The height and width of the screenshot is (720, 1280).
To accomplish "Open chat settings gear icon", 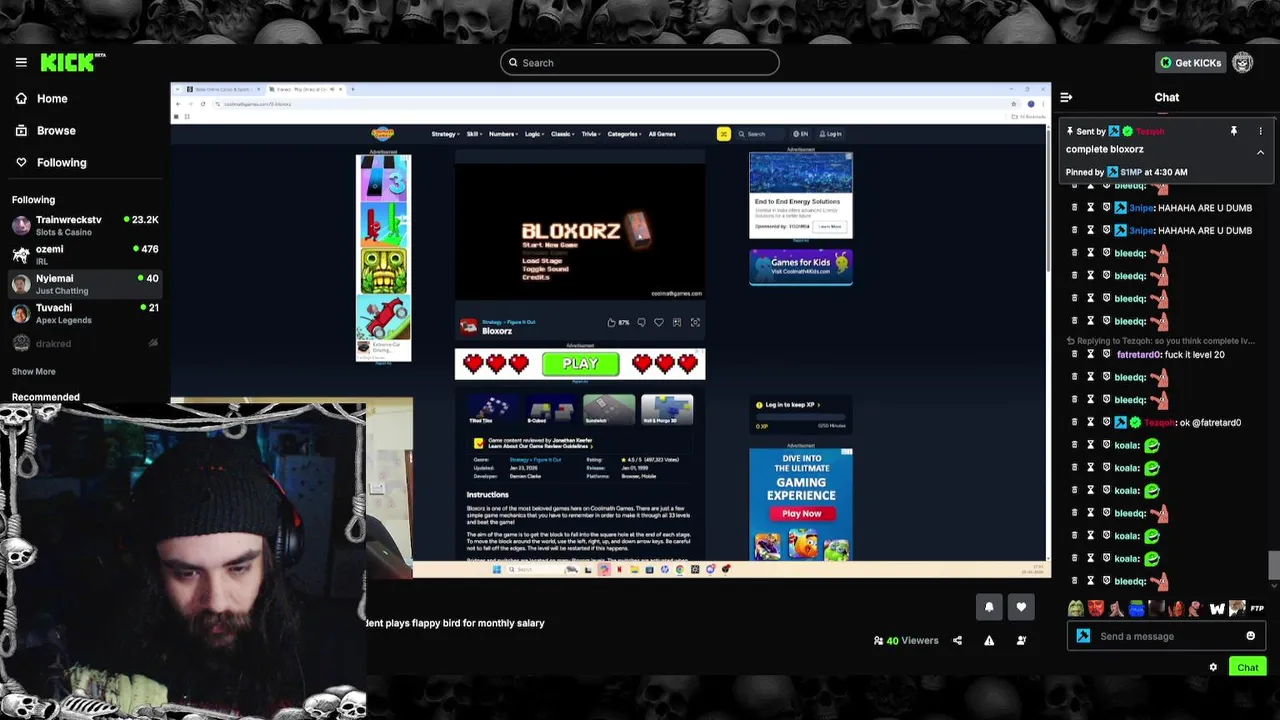I will click(1213, 667).
